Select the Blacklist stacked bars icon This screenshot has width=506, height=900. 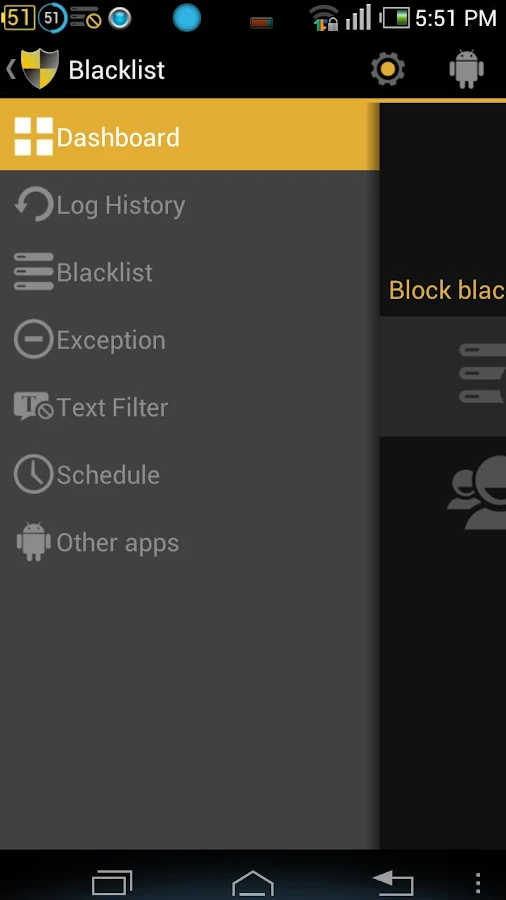(33, 271)
